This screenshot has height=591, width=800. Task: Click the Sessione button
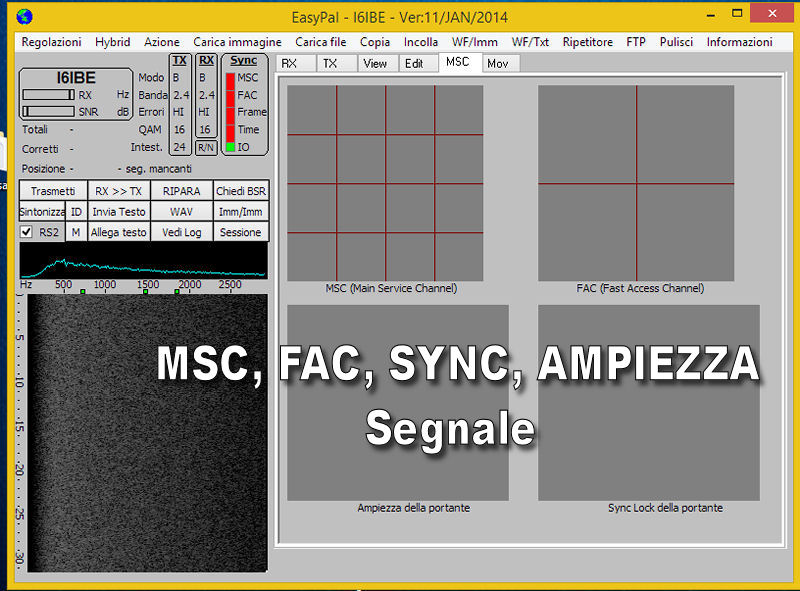[241, 232]
